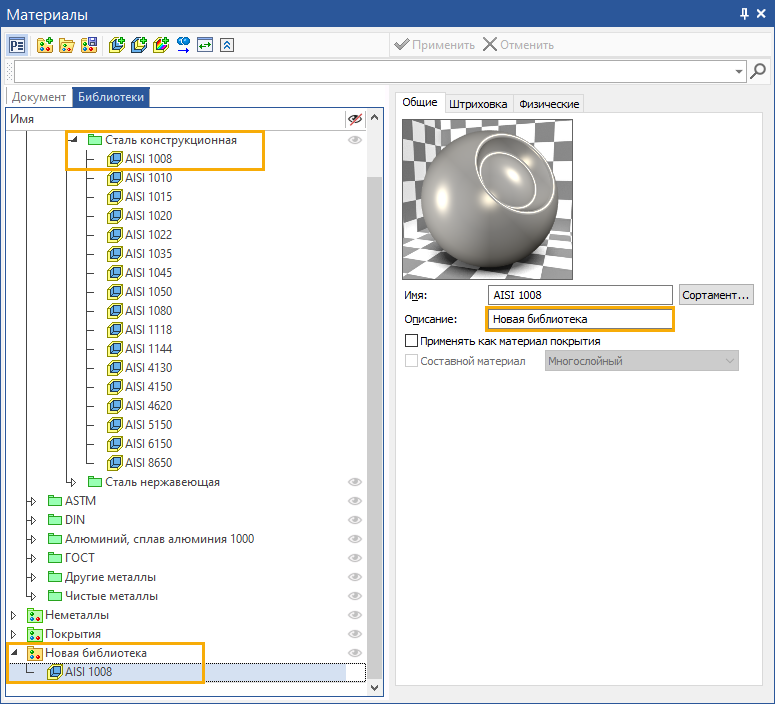The image size is (775, 704).
Task: Click the Описание input field
Action: pos(579,319)
